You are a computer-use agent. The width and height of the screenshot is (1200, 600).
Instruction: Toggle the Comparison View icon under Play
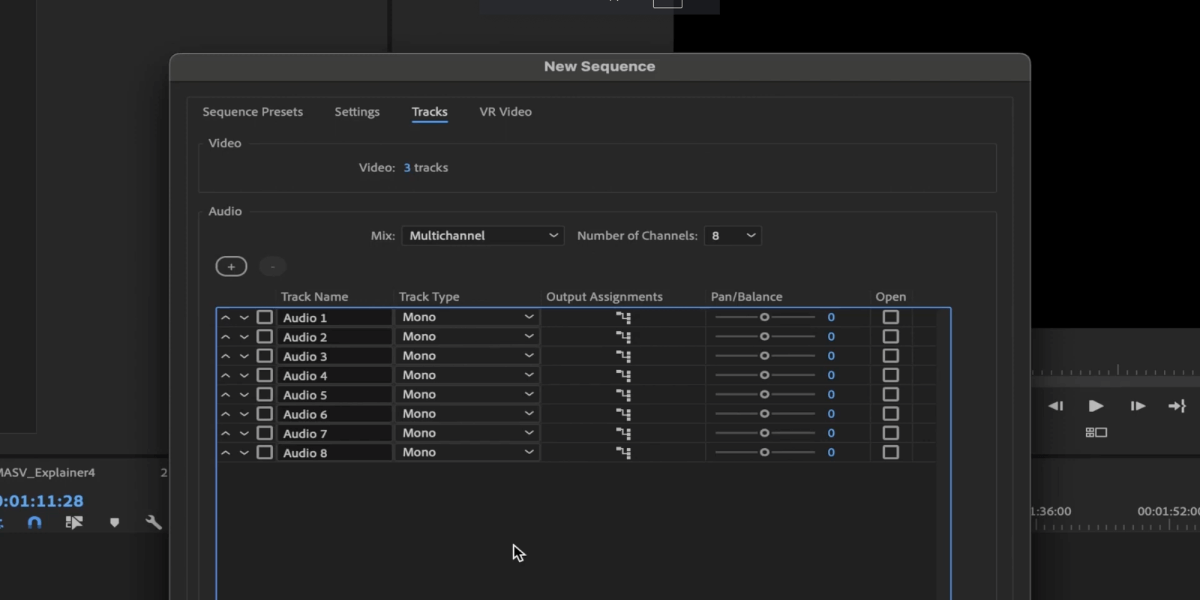pyautogui.click(x=1096, y=432)
